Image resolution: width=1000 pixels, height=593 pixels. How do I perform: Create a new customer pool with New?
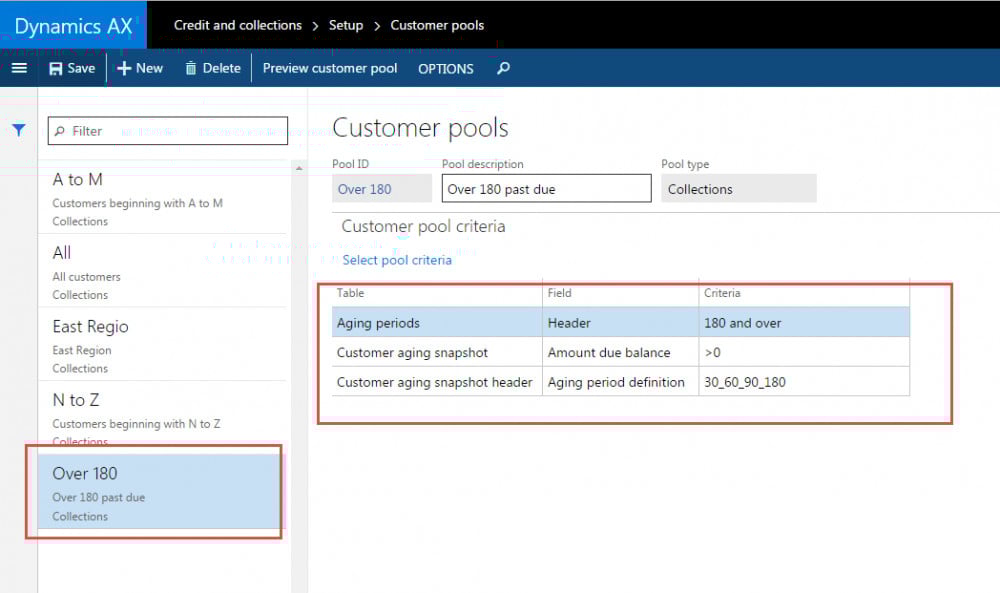(140, 68)
